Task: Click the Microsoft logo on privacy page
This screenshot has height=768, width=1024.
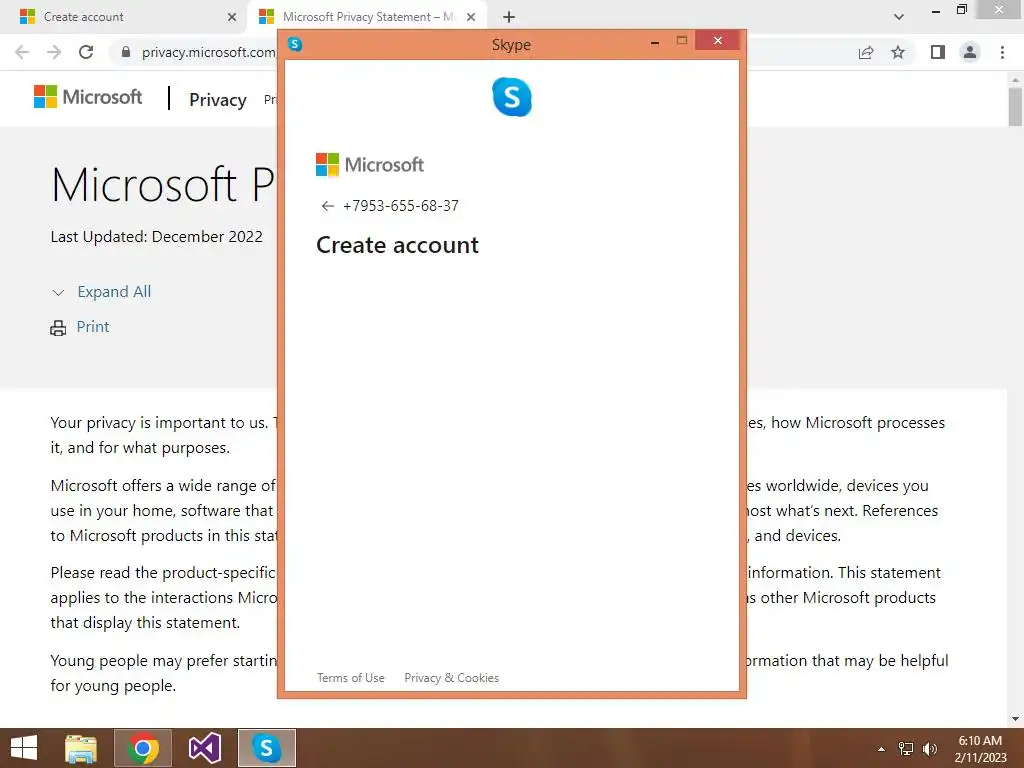Action: click(x=88, y=97)
